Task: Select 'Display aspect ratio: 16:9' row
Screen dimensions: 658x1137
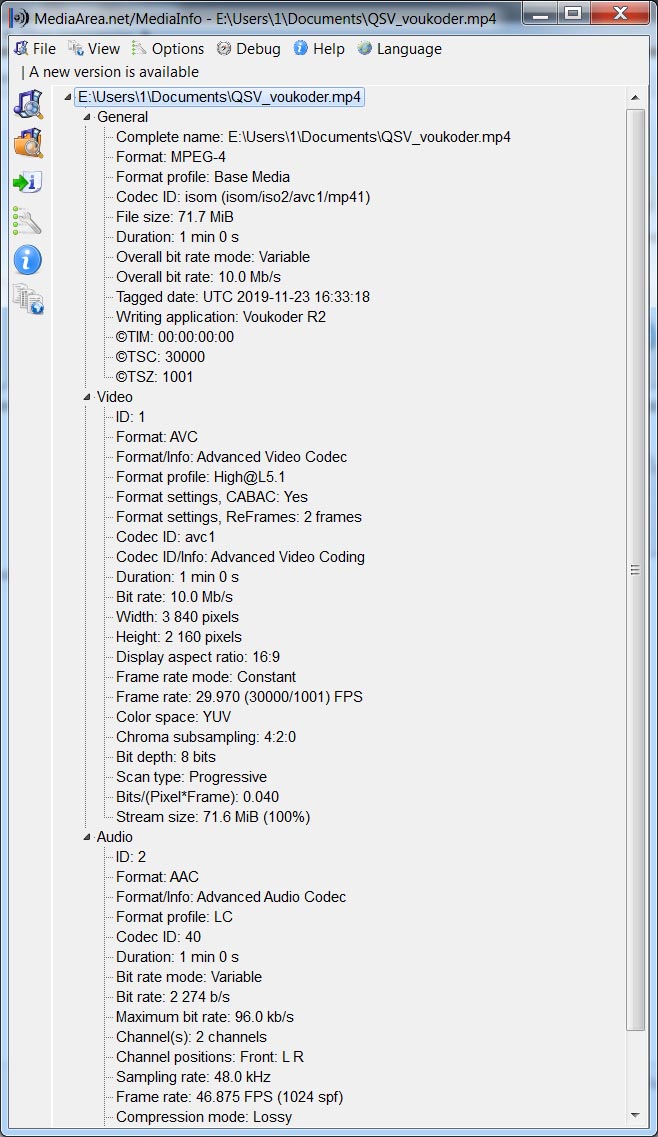Action: [x=198, y=657]
